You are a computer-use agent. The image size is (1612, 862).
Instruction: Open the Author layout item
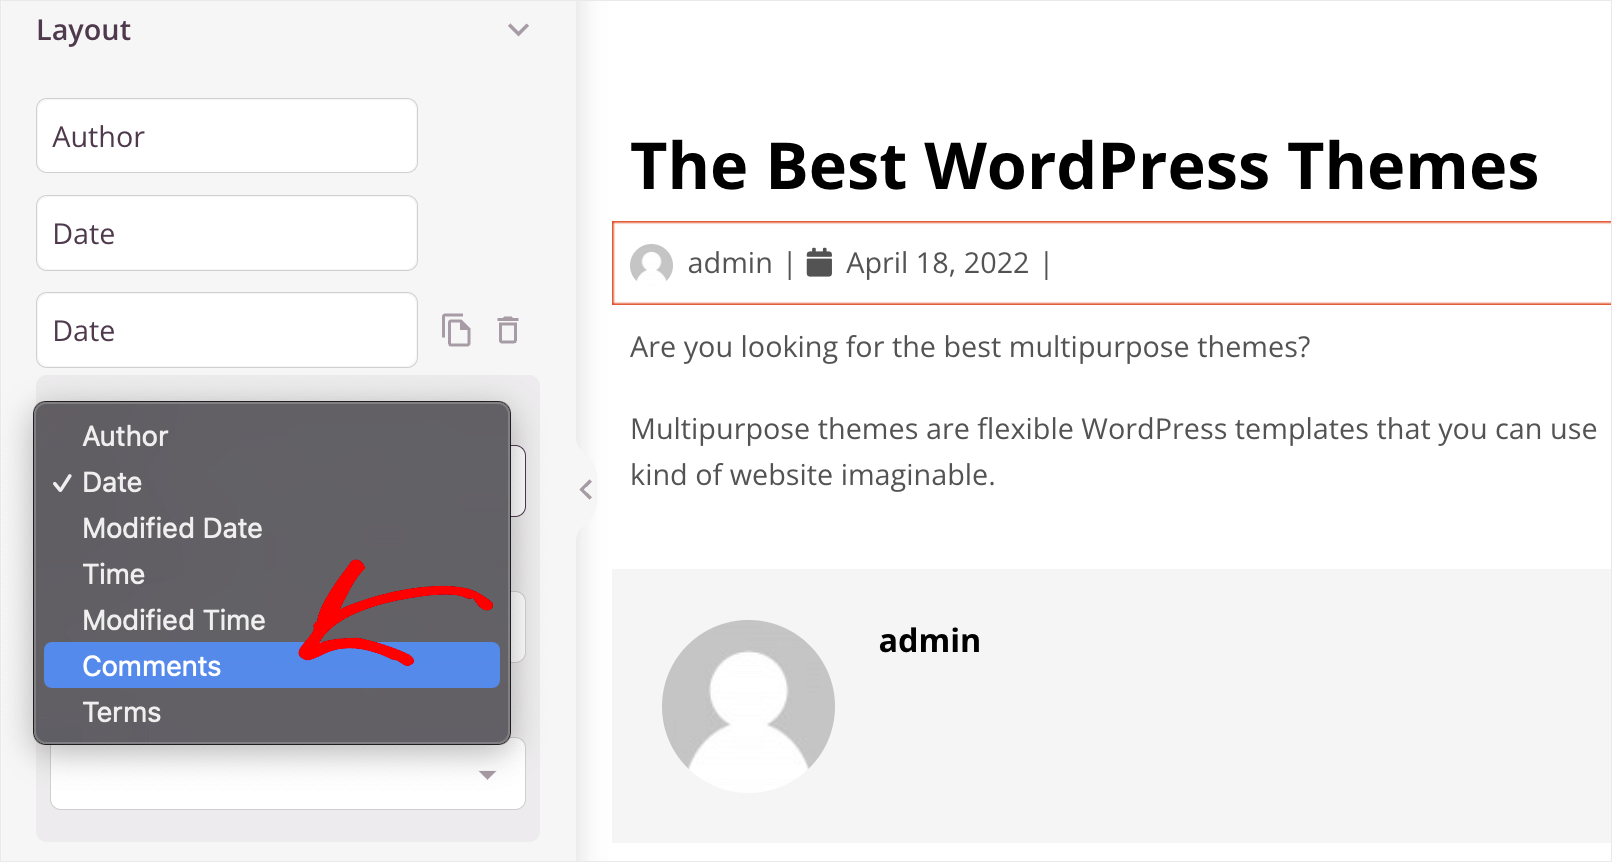click(227, 136)
